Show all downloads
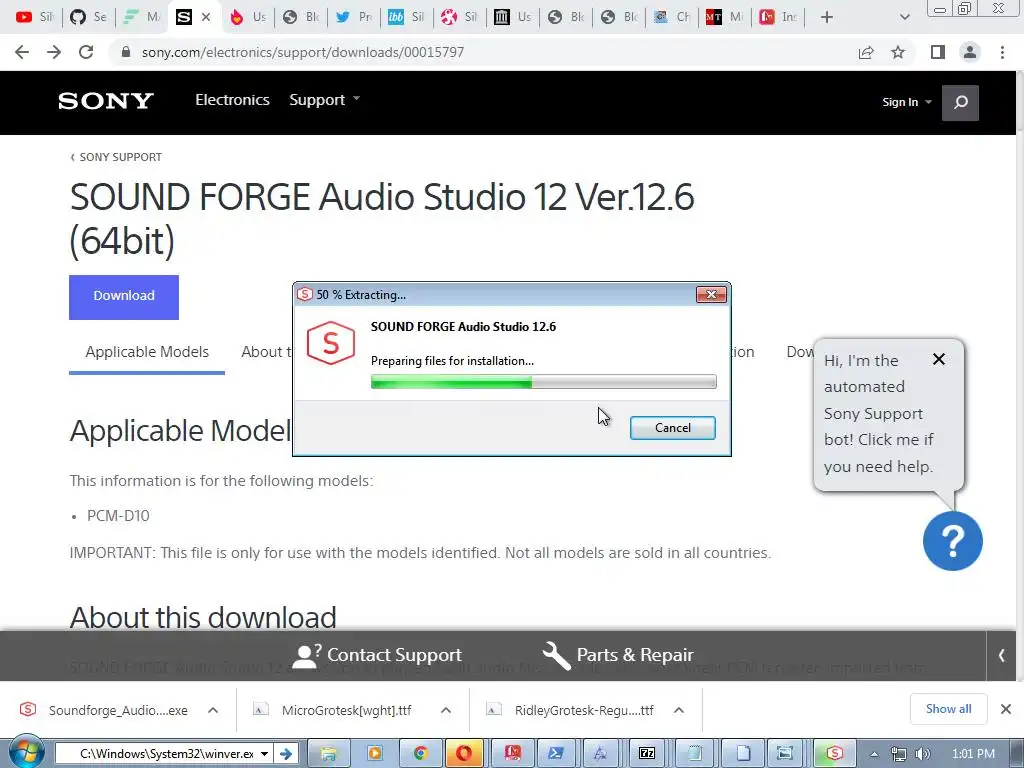Viewport: 1024px width, 768px height. (948, 709)
